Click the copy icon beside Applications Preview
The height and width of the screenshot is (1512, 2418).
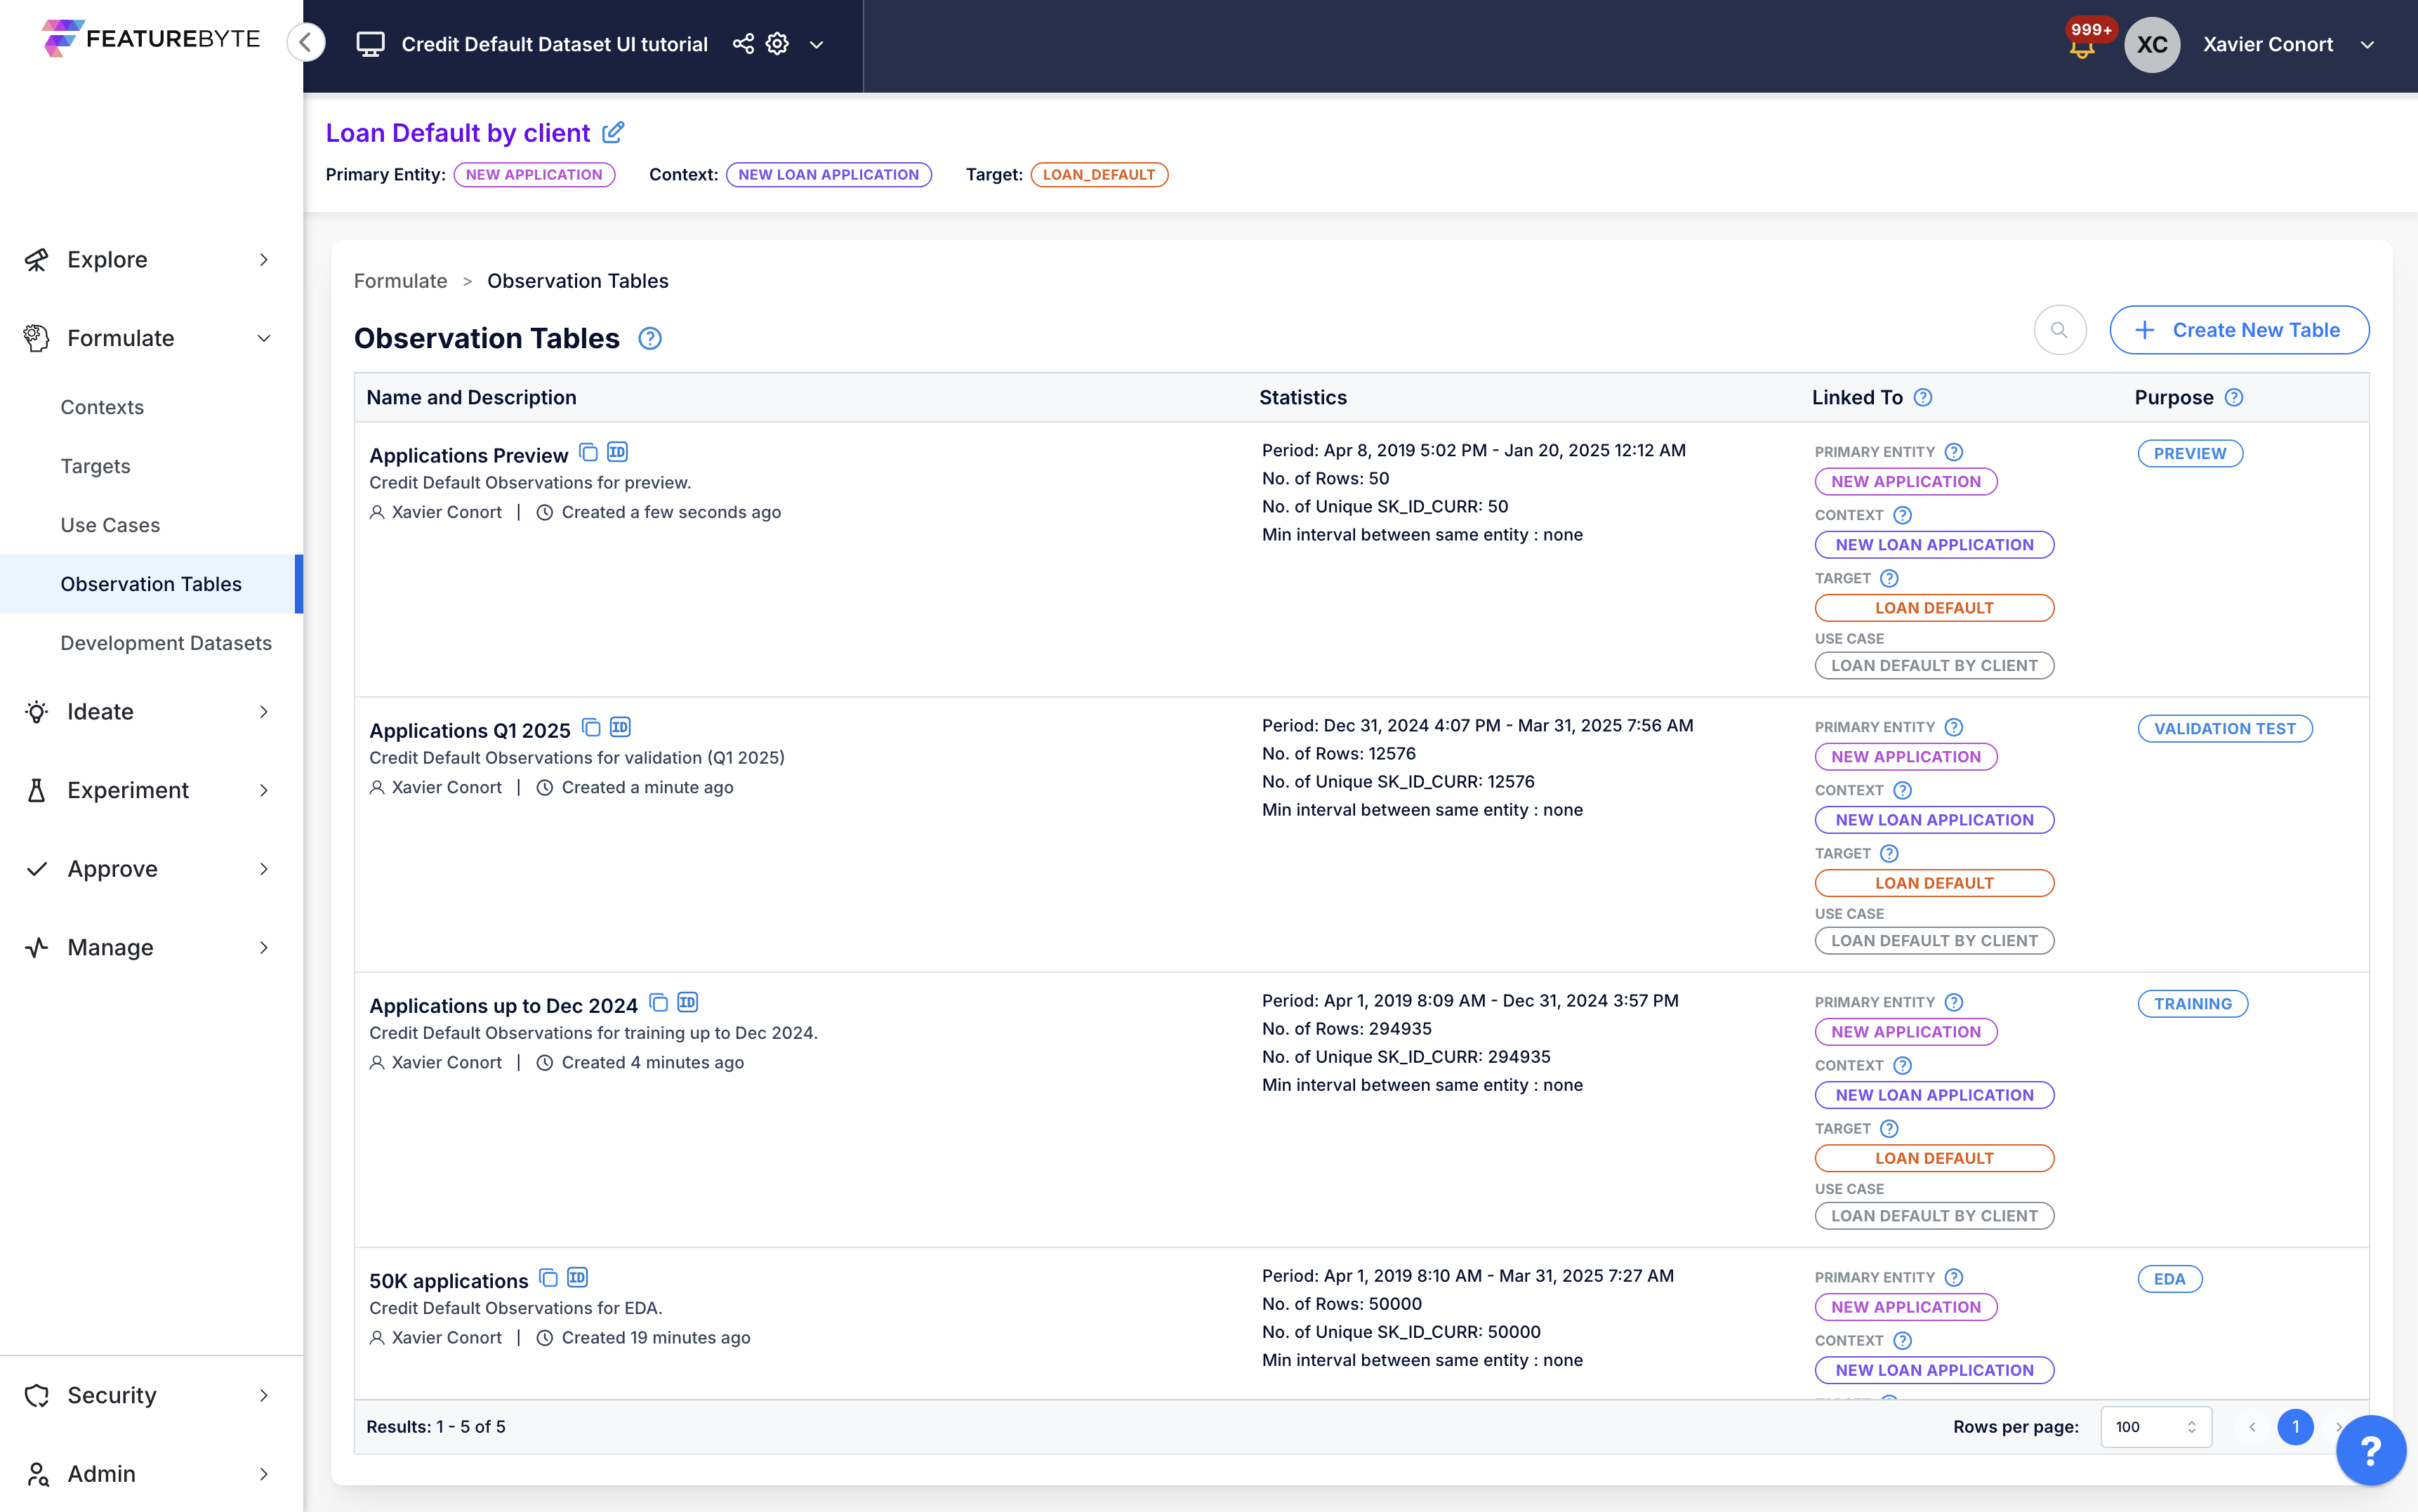pyautogui.click(x=589, y=453)
